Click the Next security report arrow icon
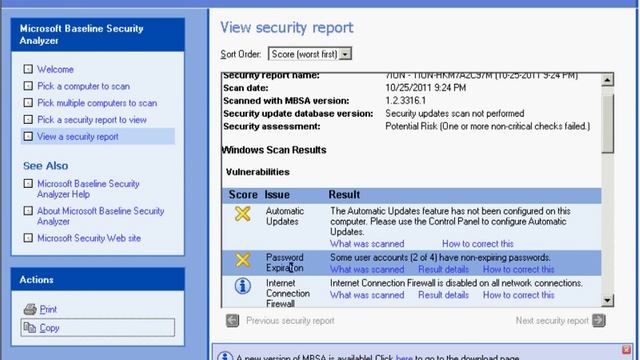This screenshot has width=640, height=360. pyautogui.click(x=599, y=320)
